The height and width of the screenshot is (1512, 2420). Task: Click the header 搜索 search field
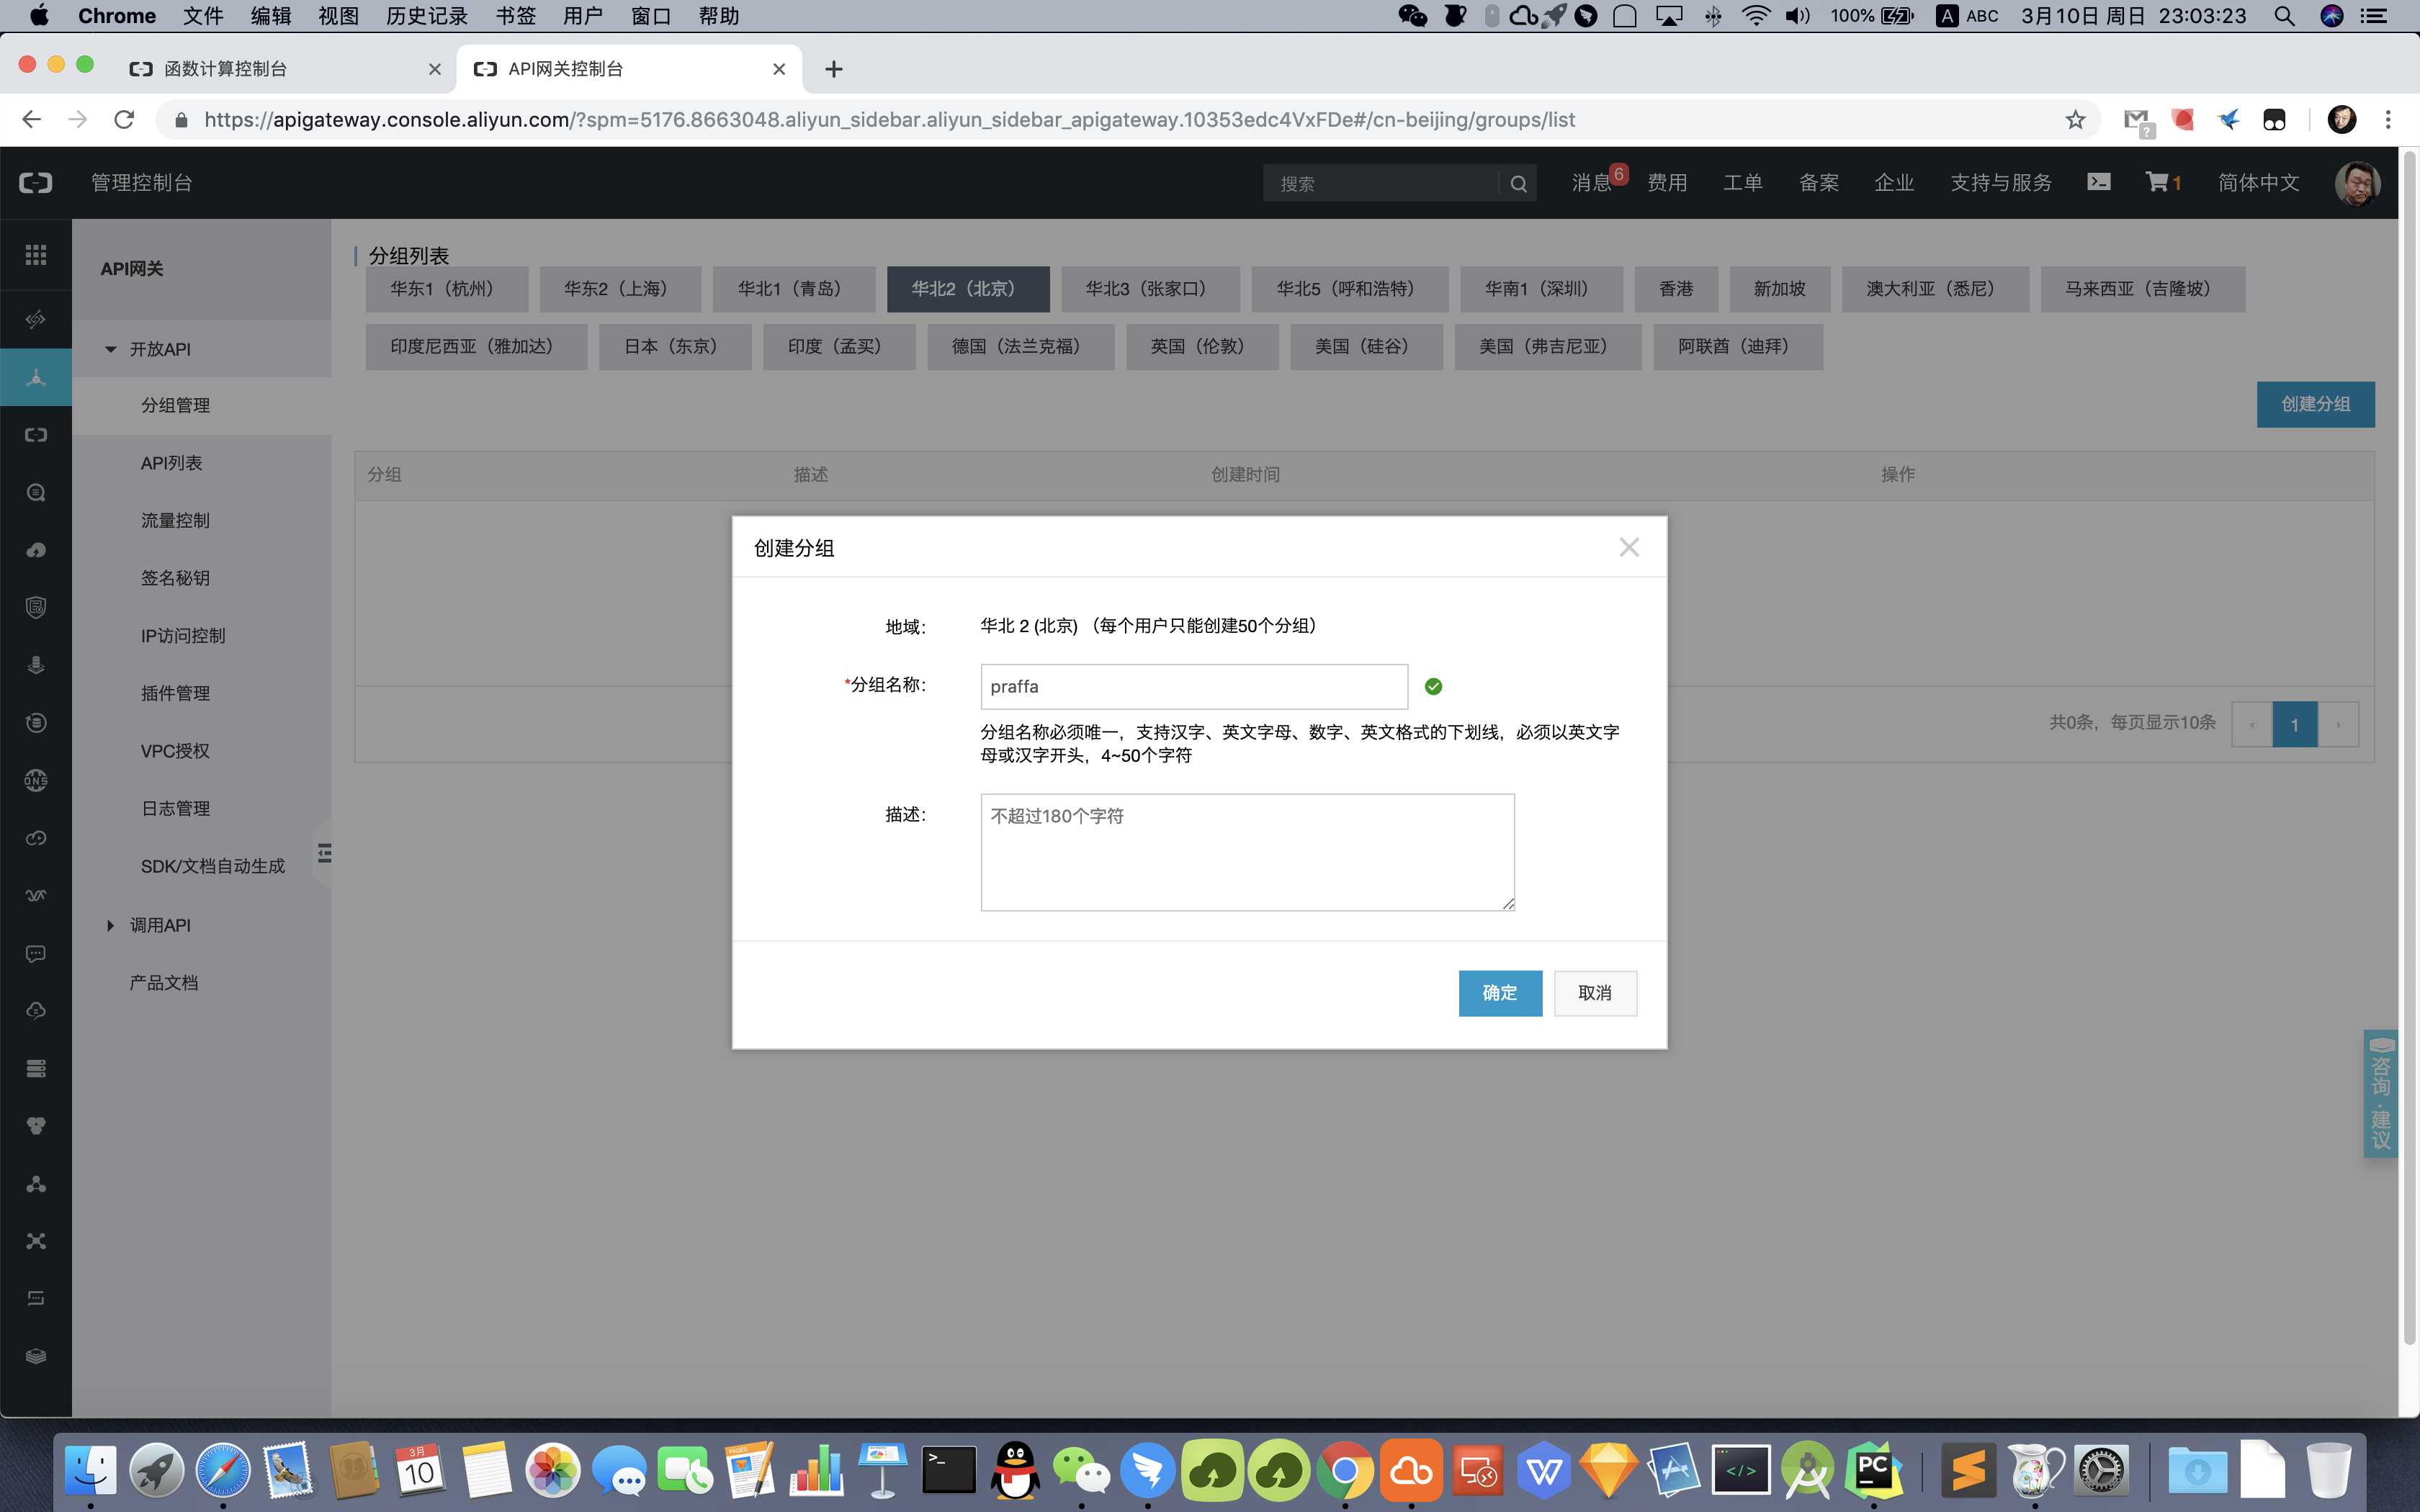coord(1381,184)
